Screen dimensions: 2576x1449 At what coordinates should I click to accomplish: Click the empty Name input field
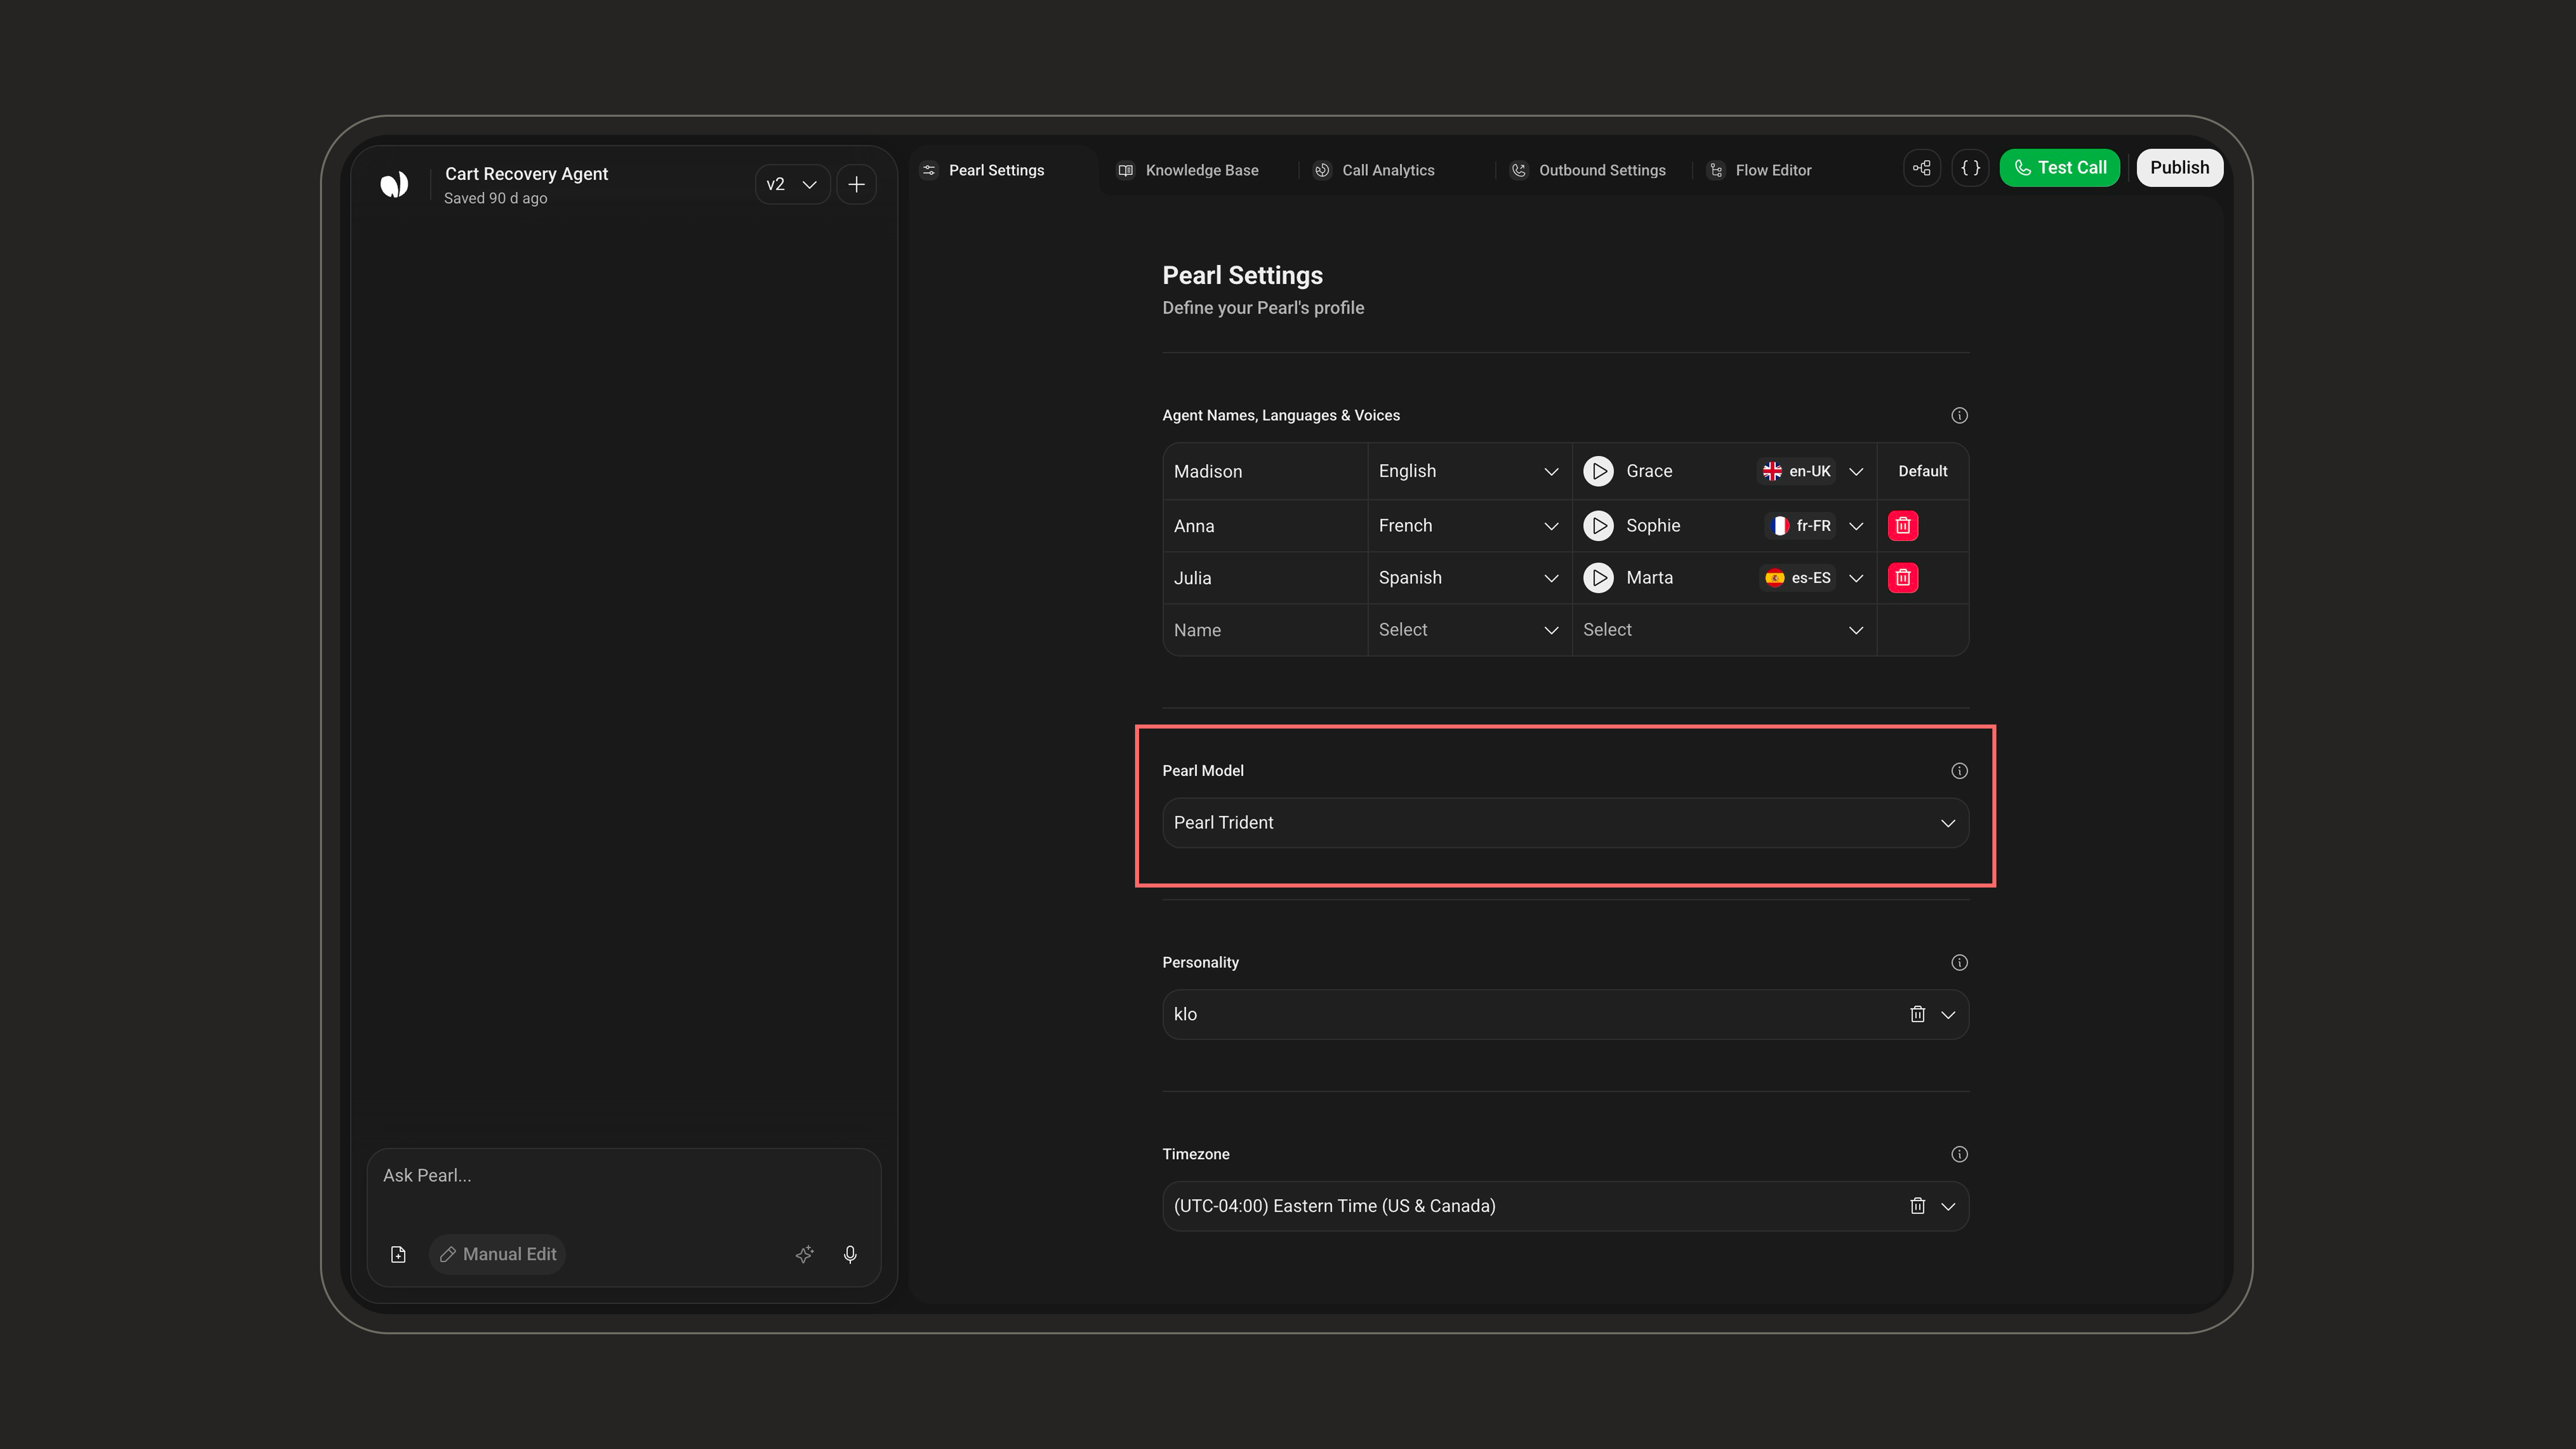pos(1265,630)
